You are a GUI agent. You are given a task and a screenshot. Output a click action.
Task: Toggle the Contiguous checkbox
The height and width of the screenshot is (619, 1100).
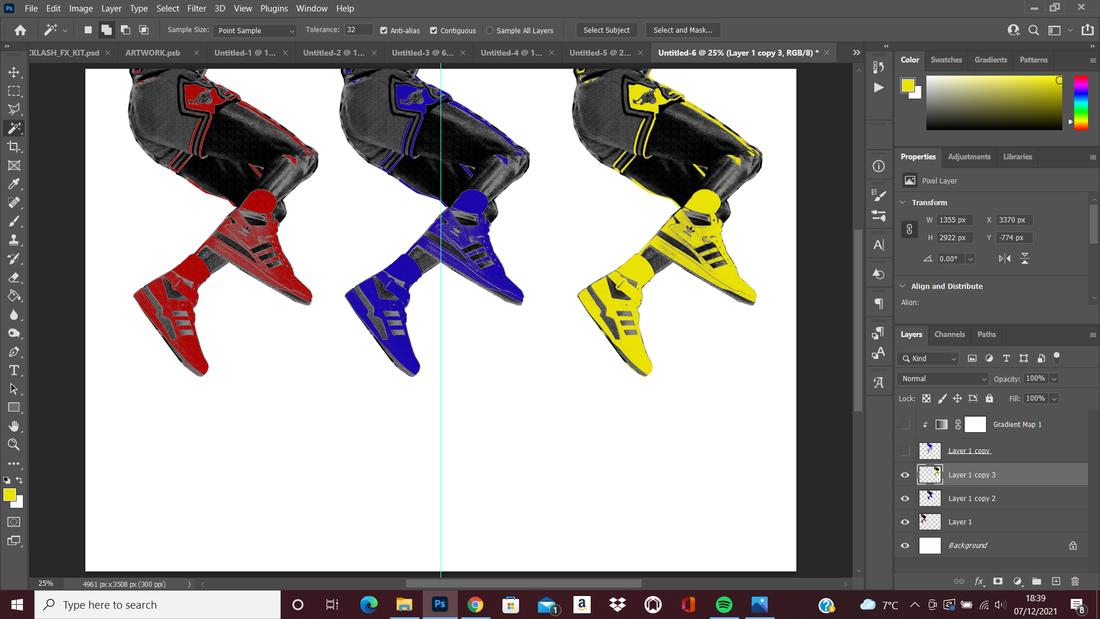tap(434, 30)
